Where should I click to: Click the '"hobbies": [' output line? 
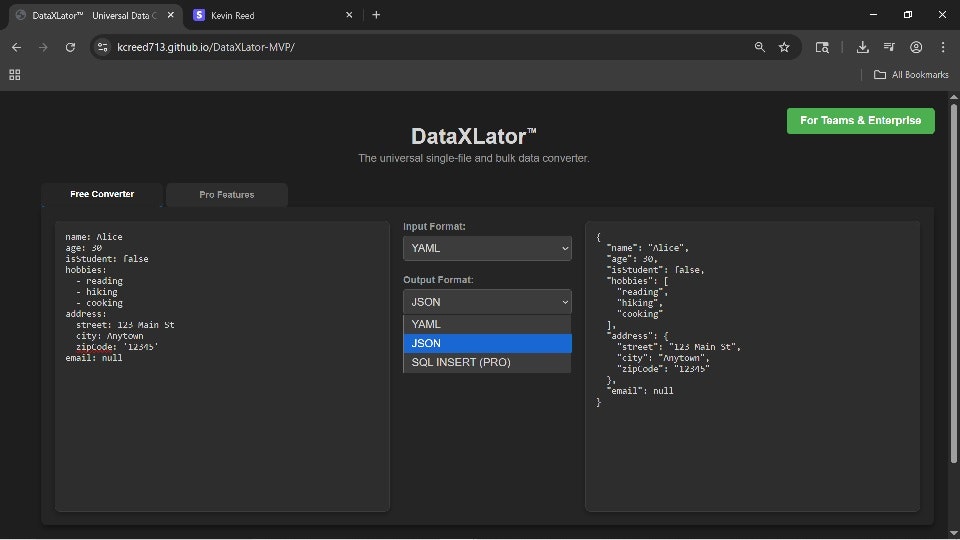[637, 281]
